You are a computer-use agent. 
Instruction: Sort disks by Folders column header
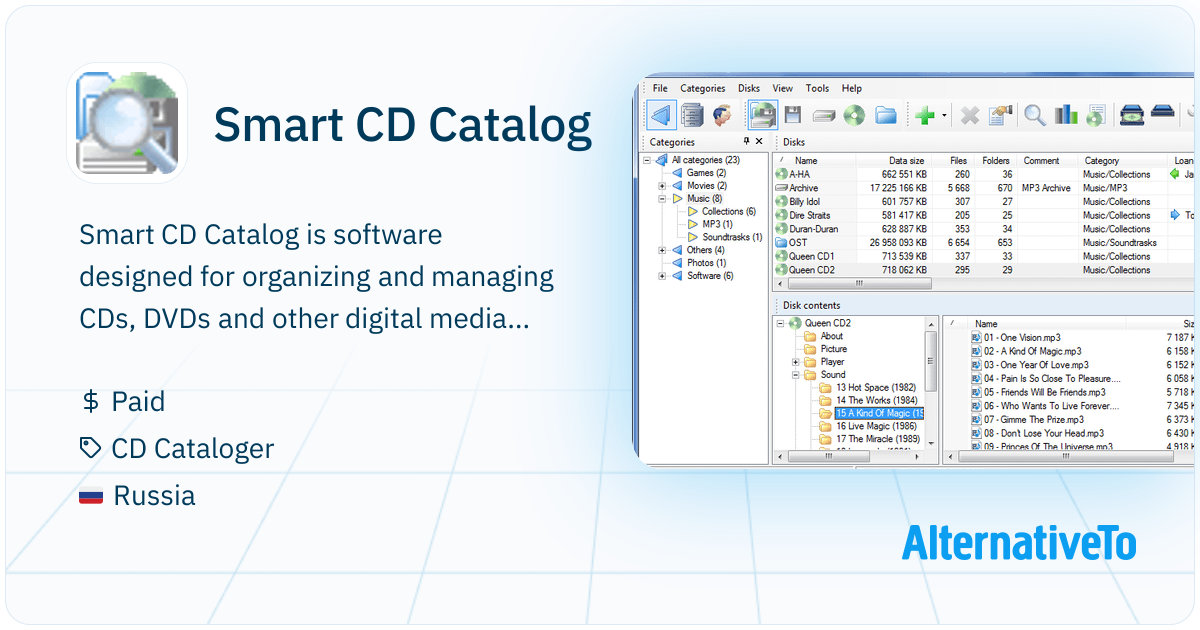997,160
